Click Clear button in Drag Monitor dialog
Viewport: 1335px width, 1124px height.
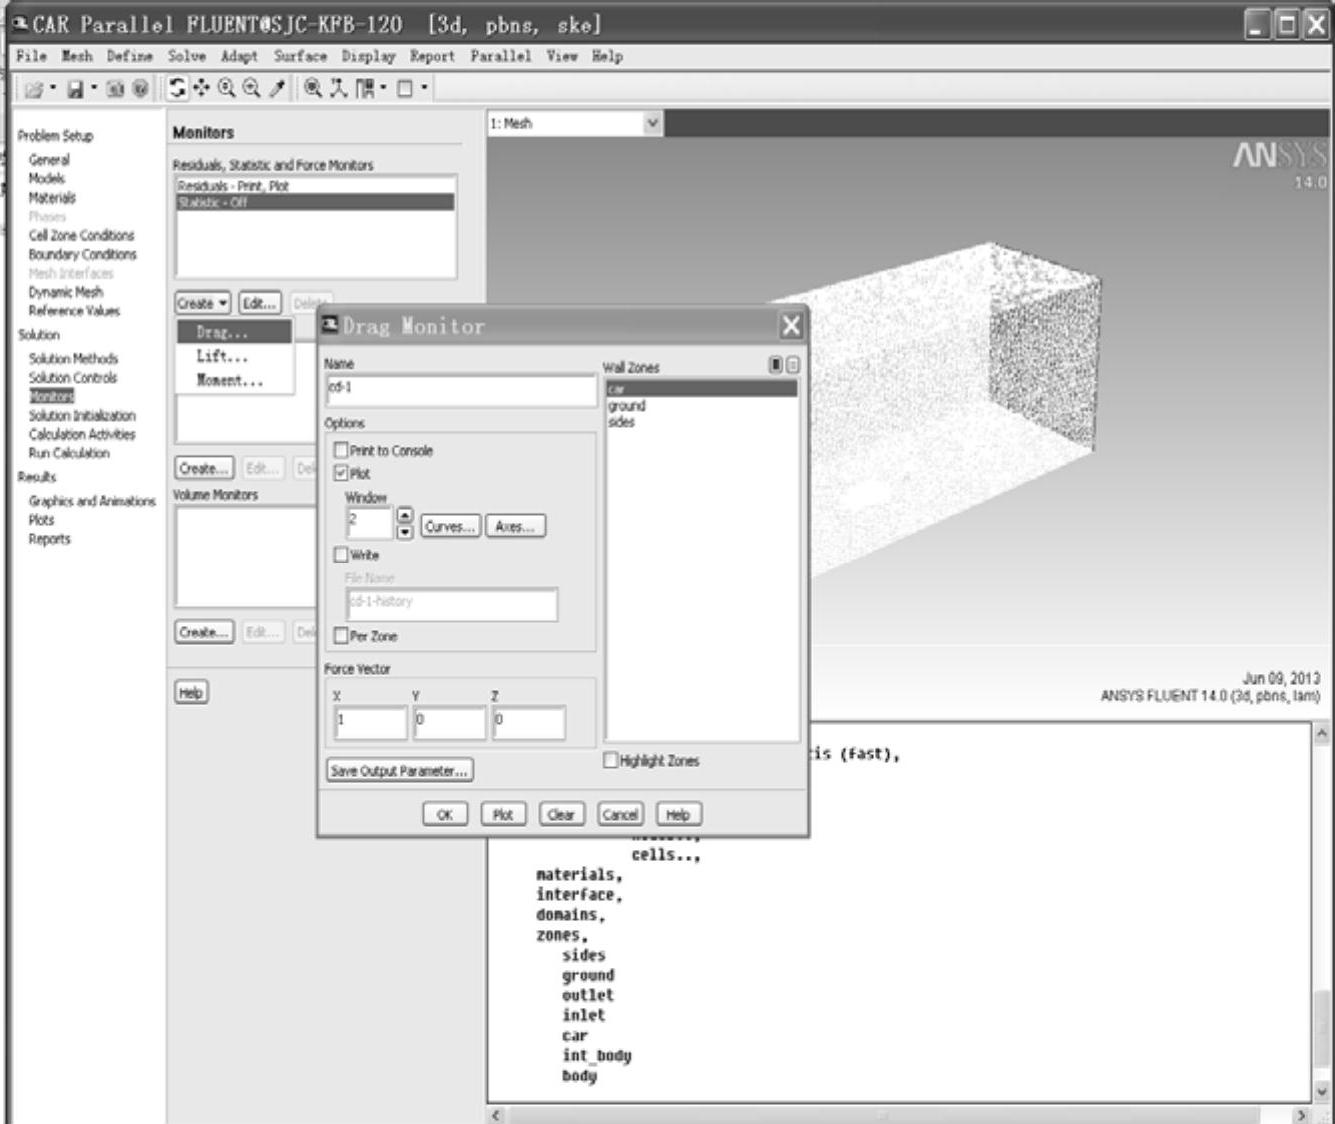point(561,814)
